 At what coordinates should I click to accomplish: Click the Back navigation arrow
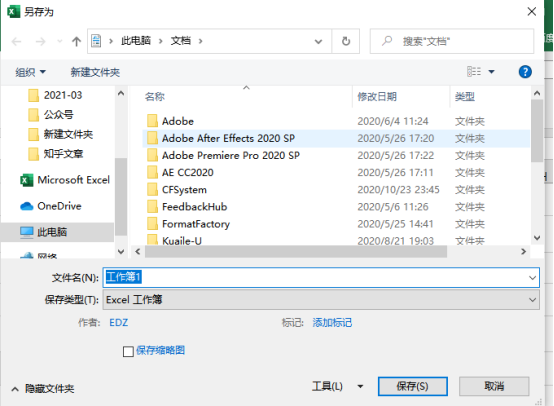click(x=16, y=42)
